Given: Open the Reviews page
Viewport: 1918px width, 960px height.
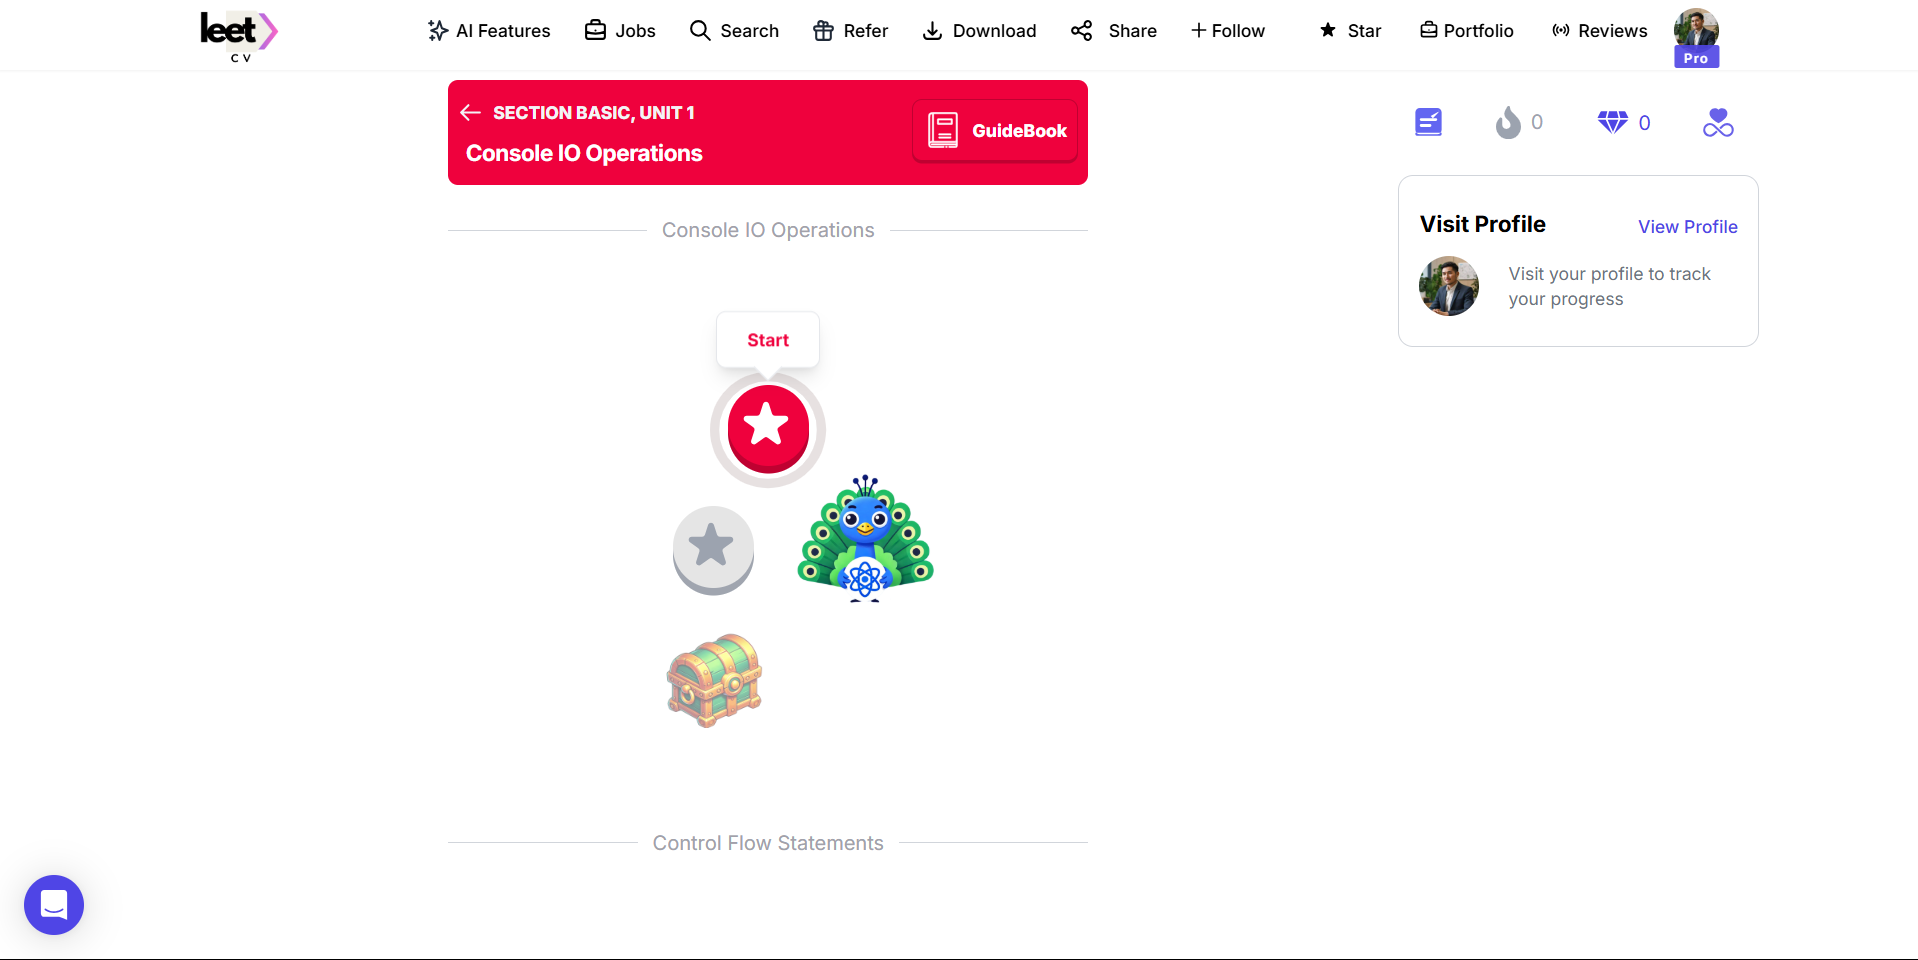Looking at the screenshot, I should point(1600,31).
